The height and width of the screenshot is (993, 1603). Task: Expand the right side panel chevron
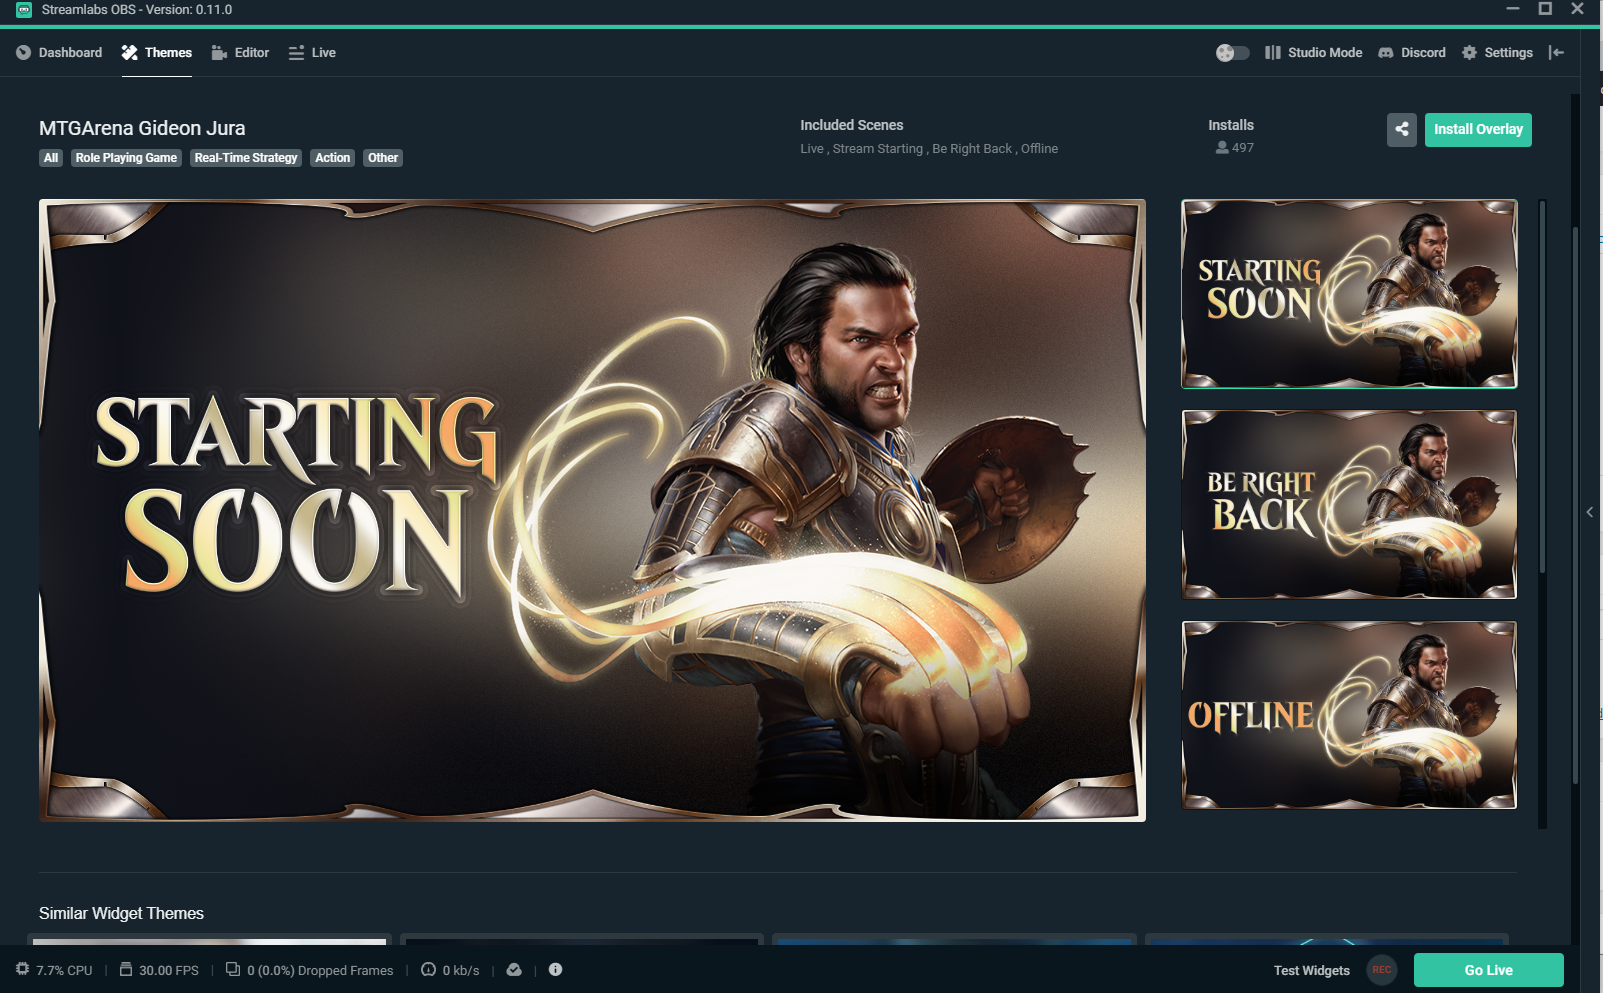pyautogui.click(x=1590, y=512)
